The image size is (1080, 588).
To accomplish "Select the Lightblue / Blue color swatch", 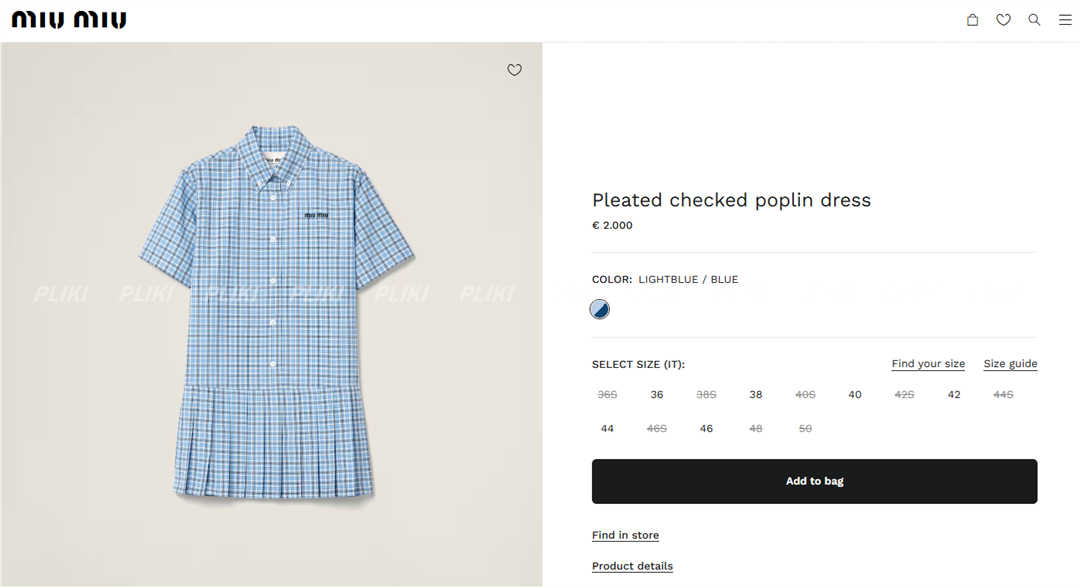I will pyautogui.click(x=600, y=309).
